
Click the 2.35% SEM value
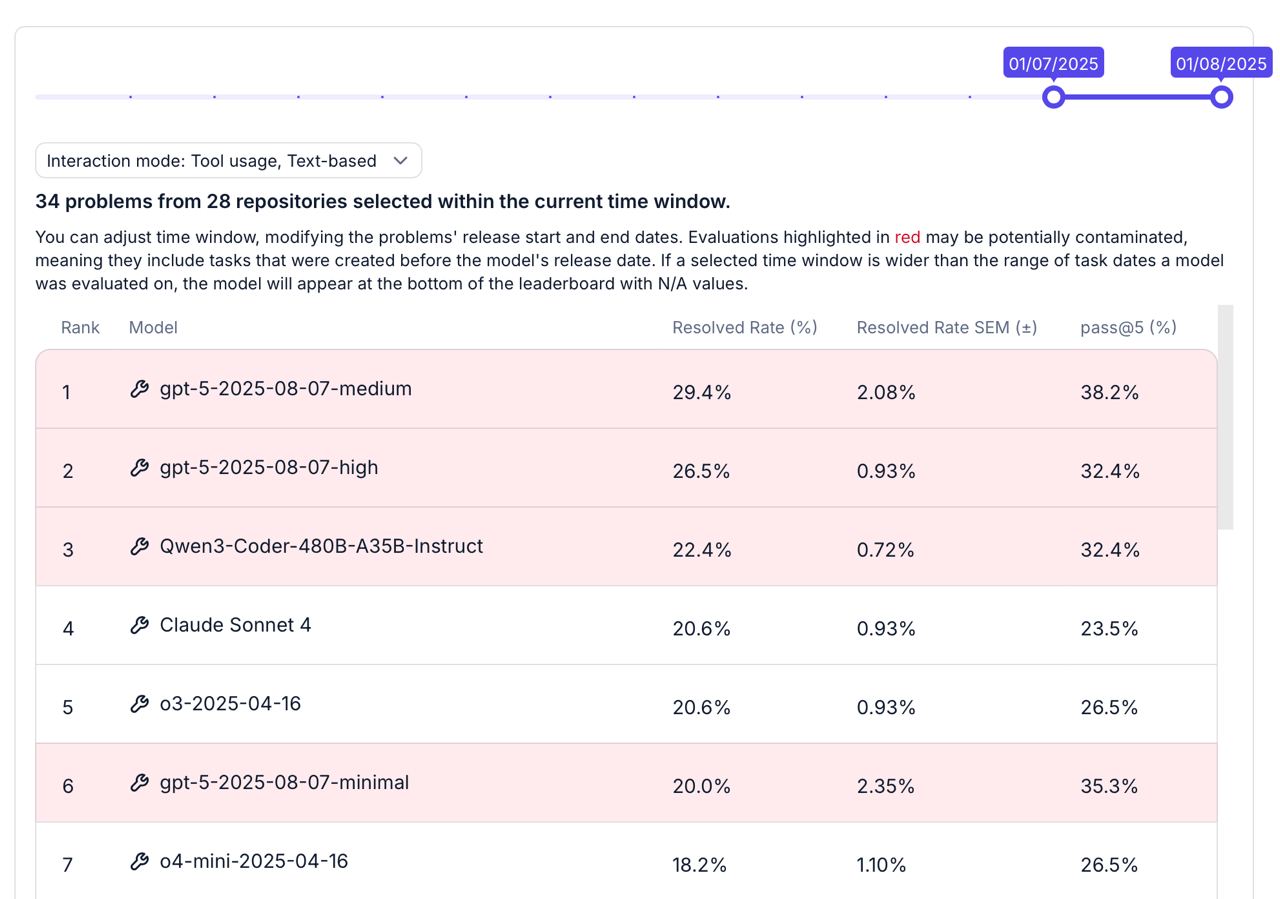pos(886,786)
